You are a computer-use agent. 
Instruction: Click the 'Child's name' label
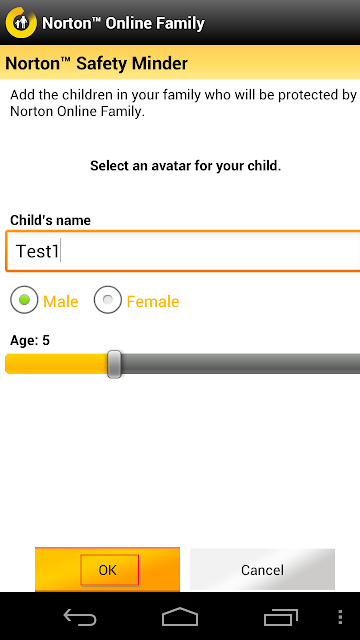pyautogui.click(x=50, y=220)
